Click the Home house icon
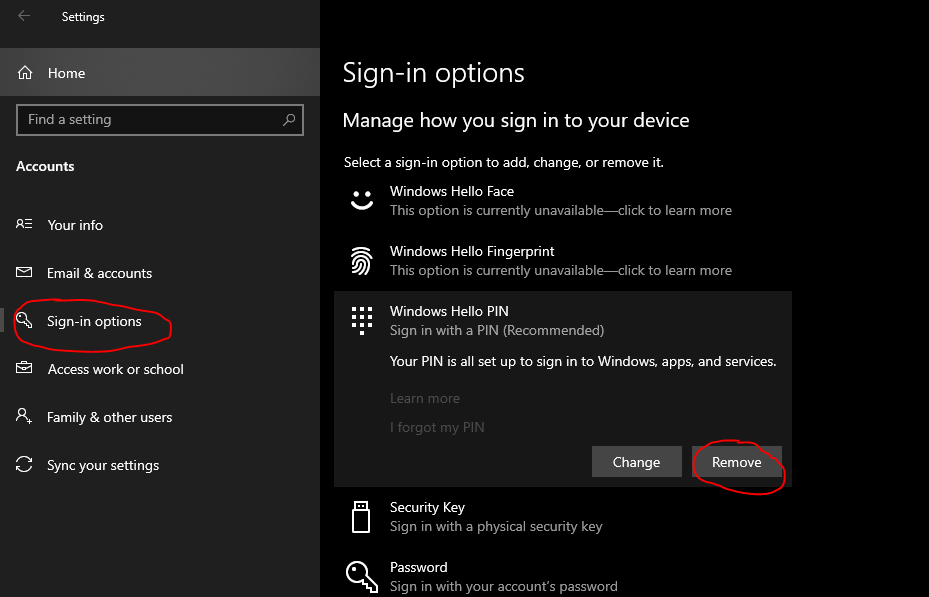Viewport: 929px width, 597px height. (x=25, y=72)
